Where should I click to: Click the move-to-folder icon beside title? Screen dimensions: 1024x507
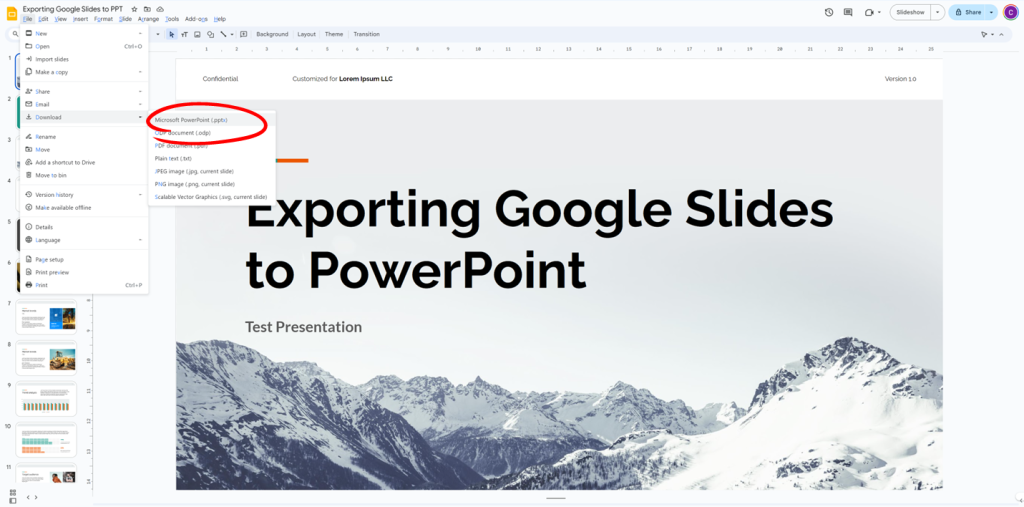click(147, 10)
